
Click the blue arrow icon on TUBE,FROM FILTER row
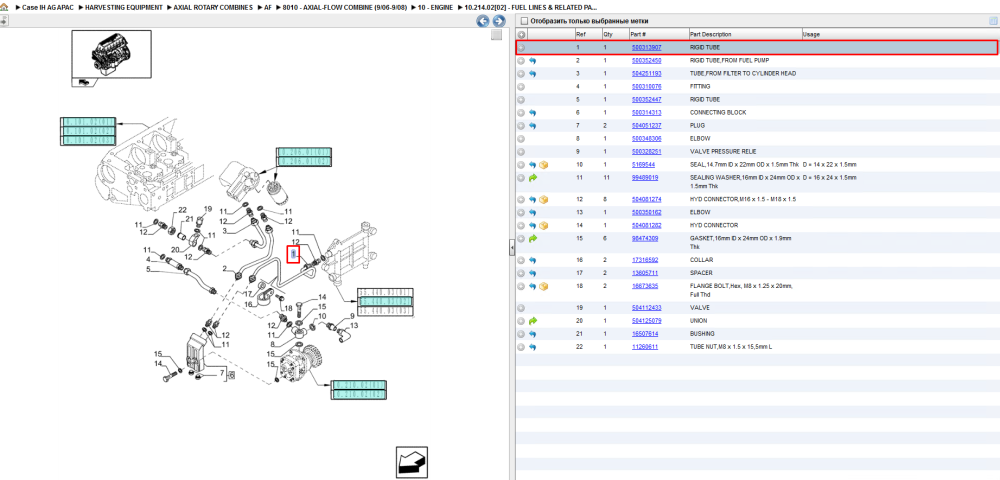pyautogui.click(x=533, y=74)
